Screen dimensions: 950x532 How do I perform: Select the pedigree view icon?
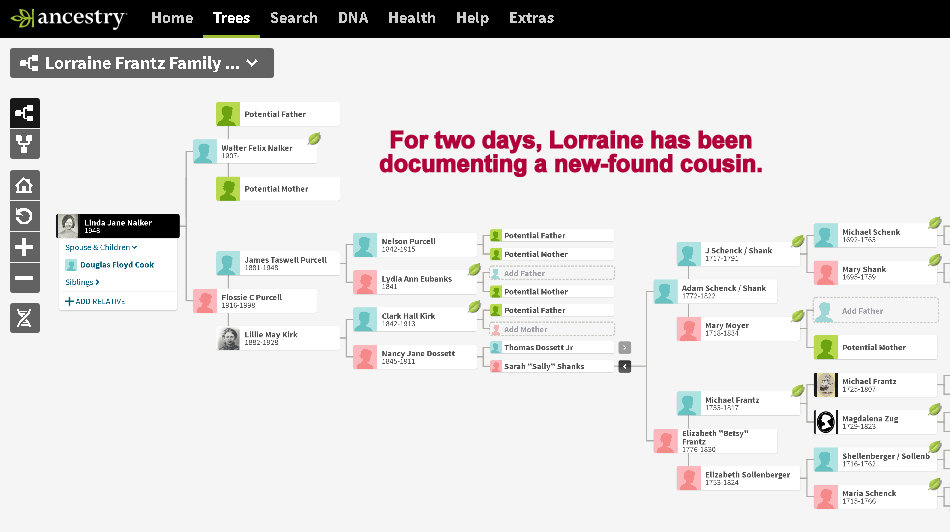[x=25, y=113]
